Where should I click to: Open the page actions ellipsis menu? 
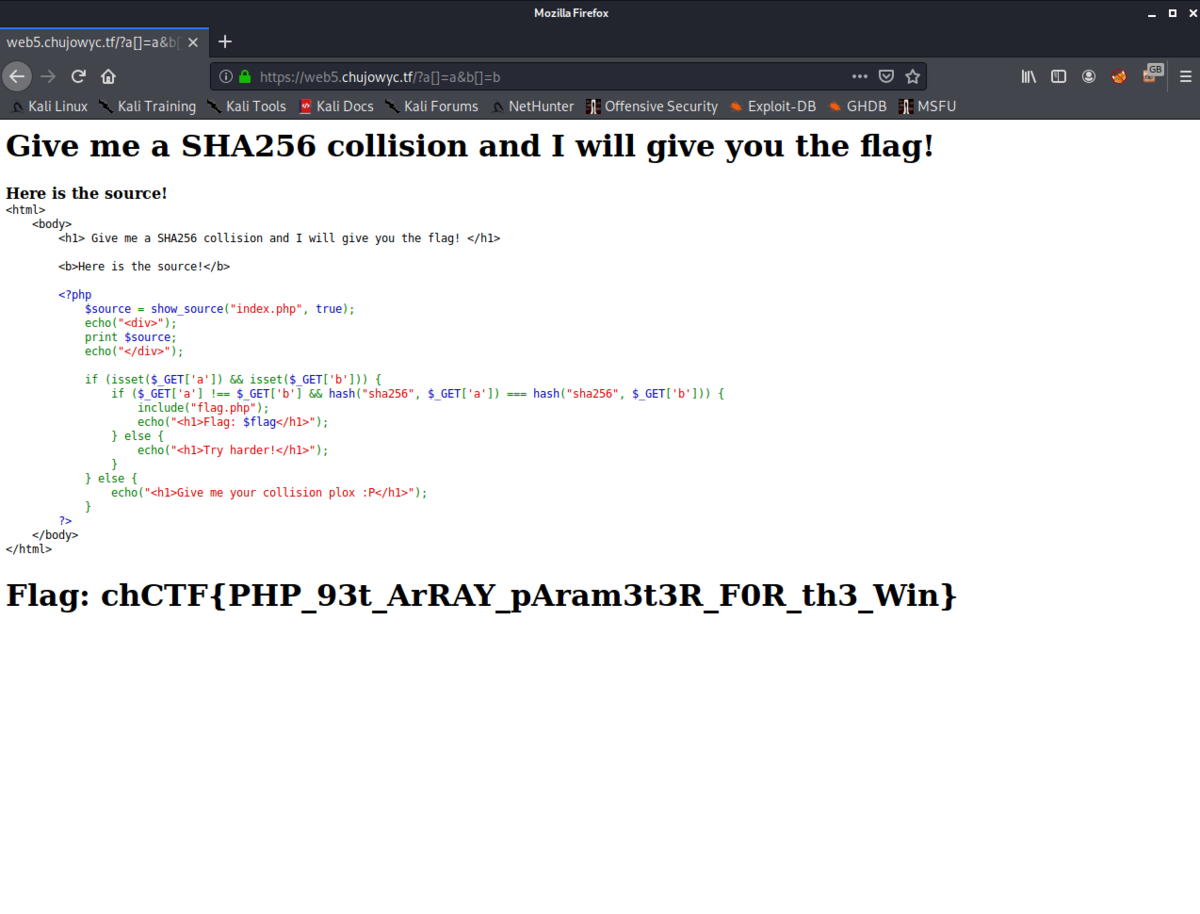coord(859,76)
